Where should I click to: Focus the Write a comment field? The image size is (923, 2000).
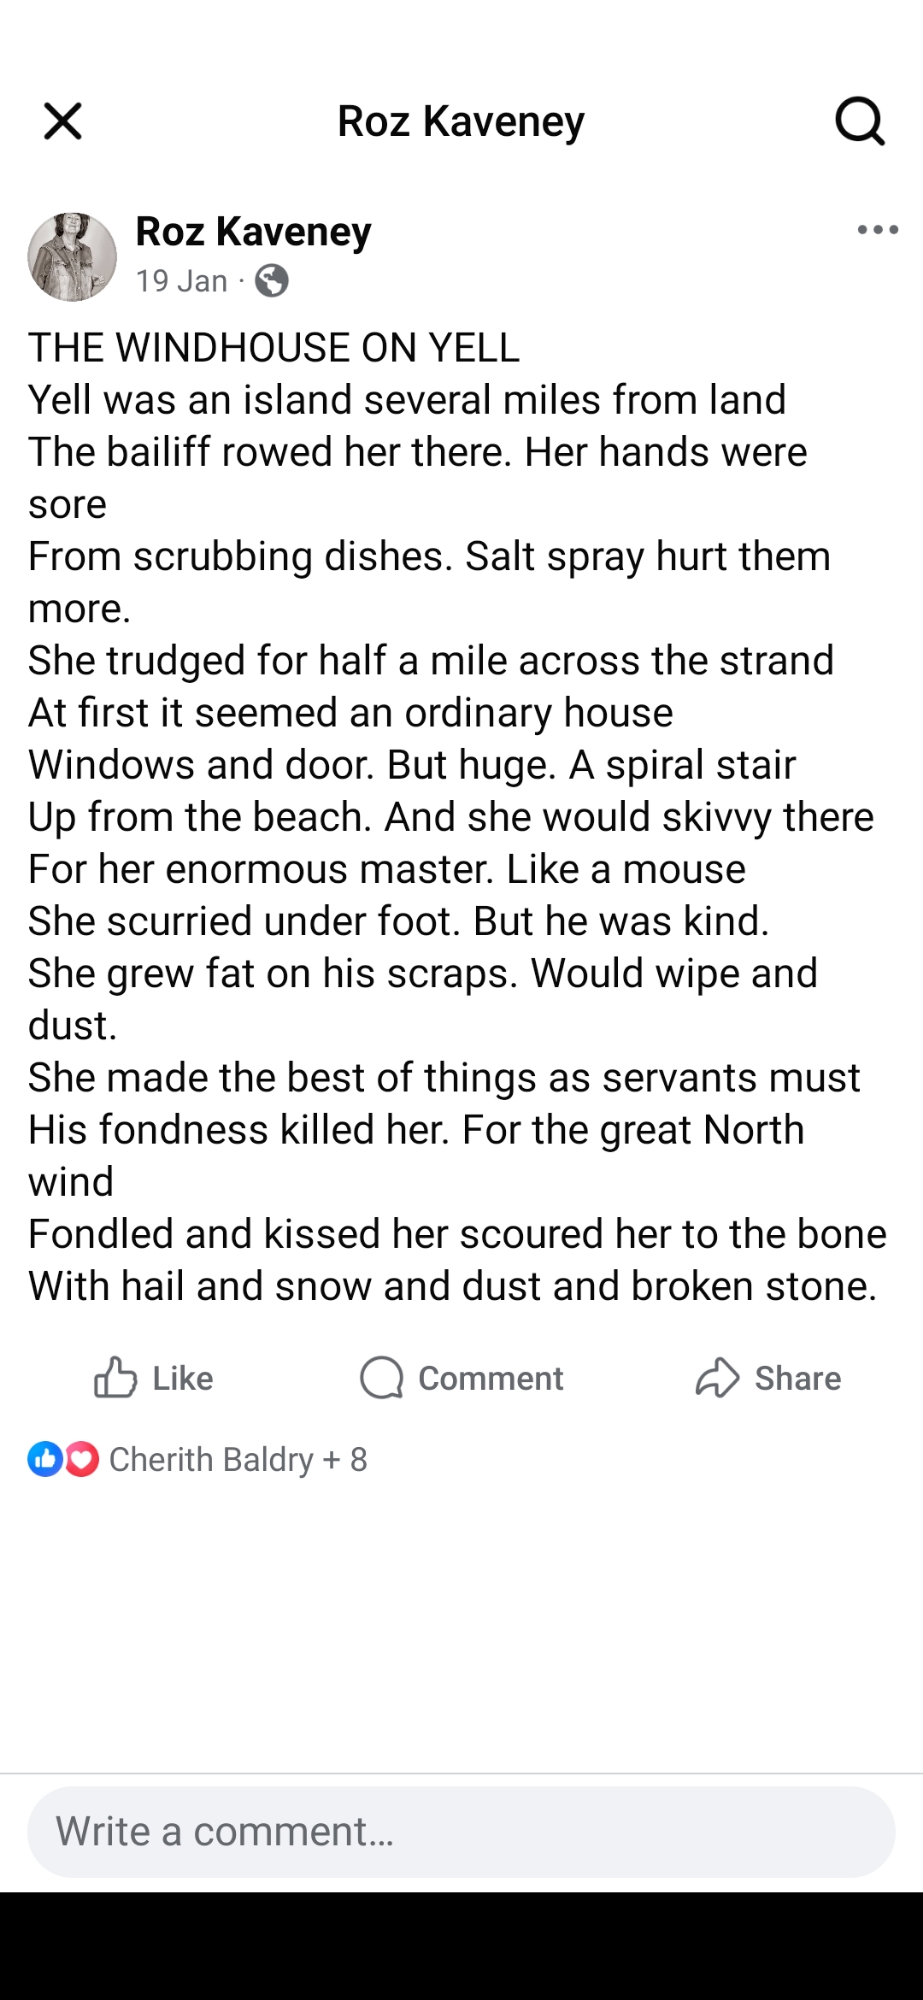coord(461,1831)
